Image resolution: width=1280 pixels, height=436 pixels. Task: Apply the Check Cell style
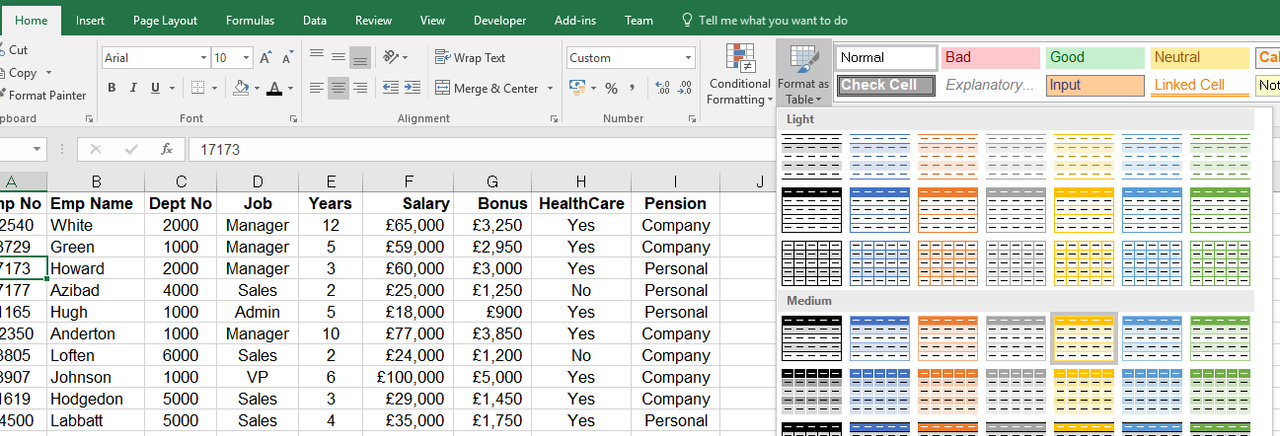click(886, 85)
